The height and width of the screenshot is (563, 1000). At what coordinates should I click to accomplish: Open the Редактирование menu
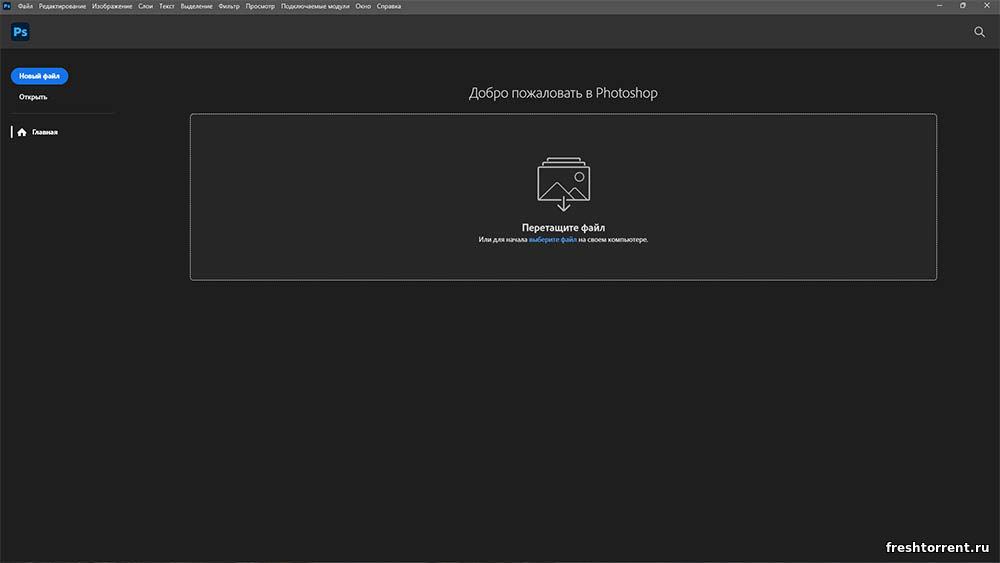62,6
